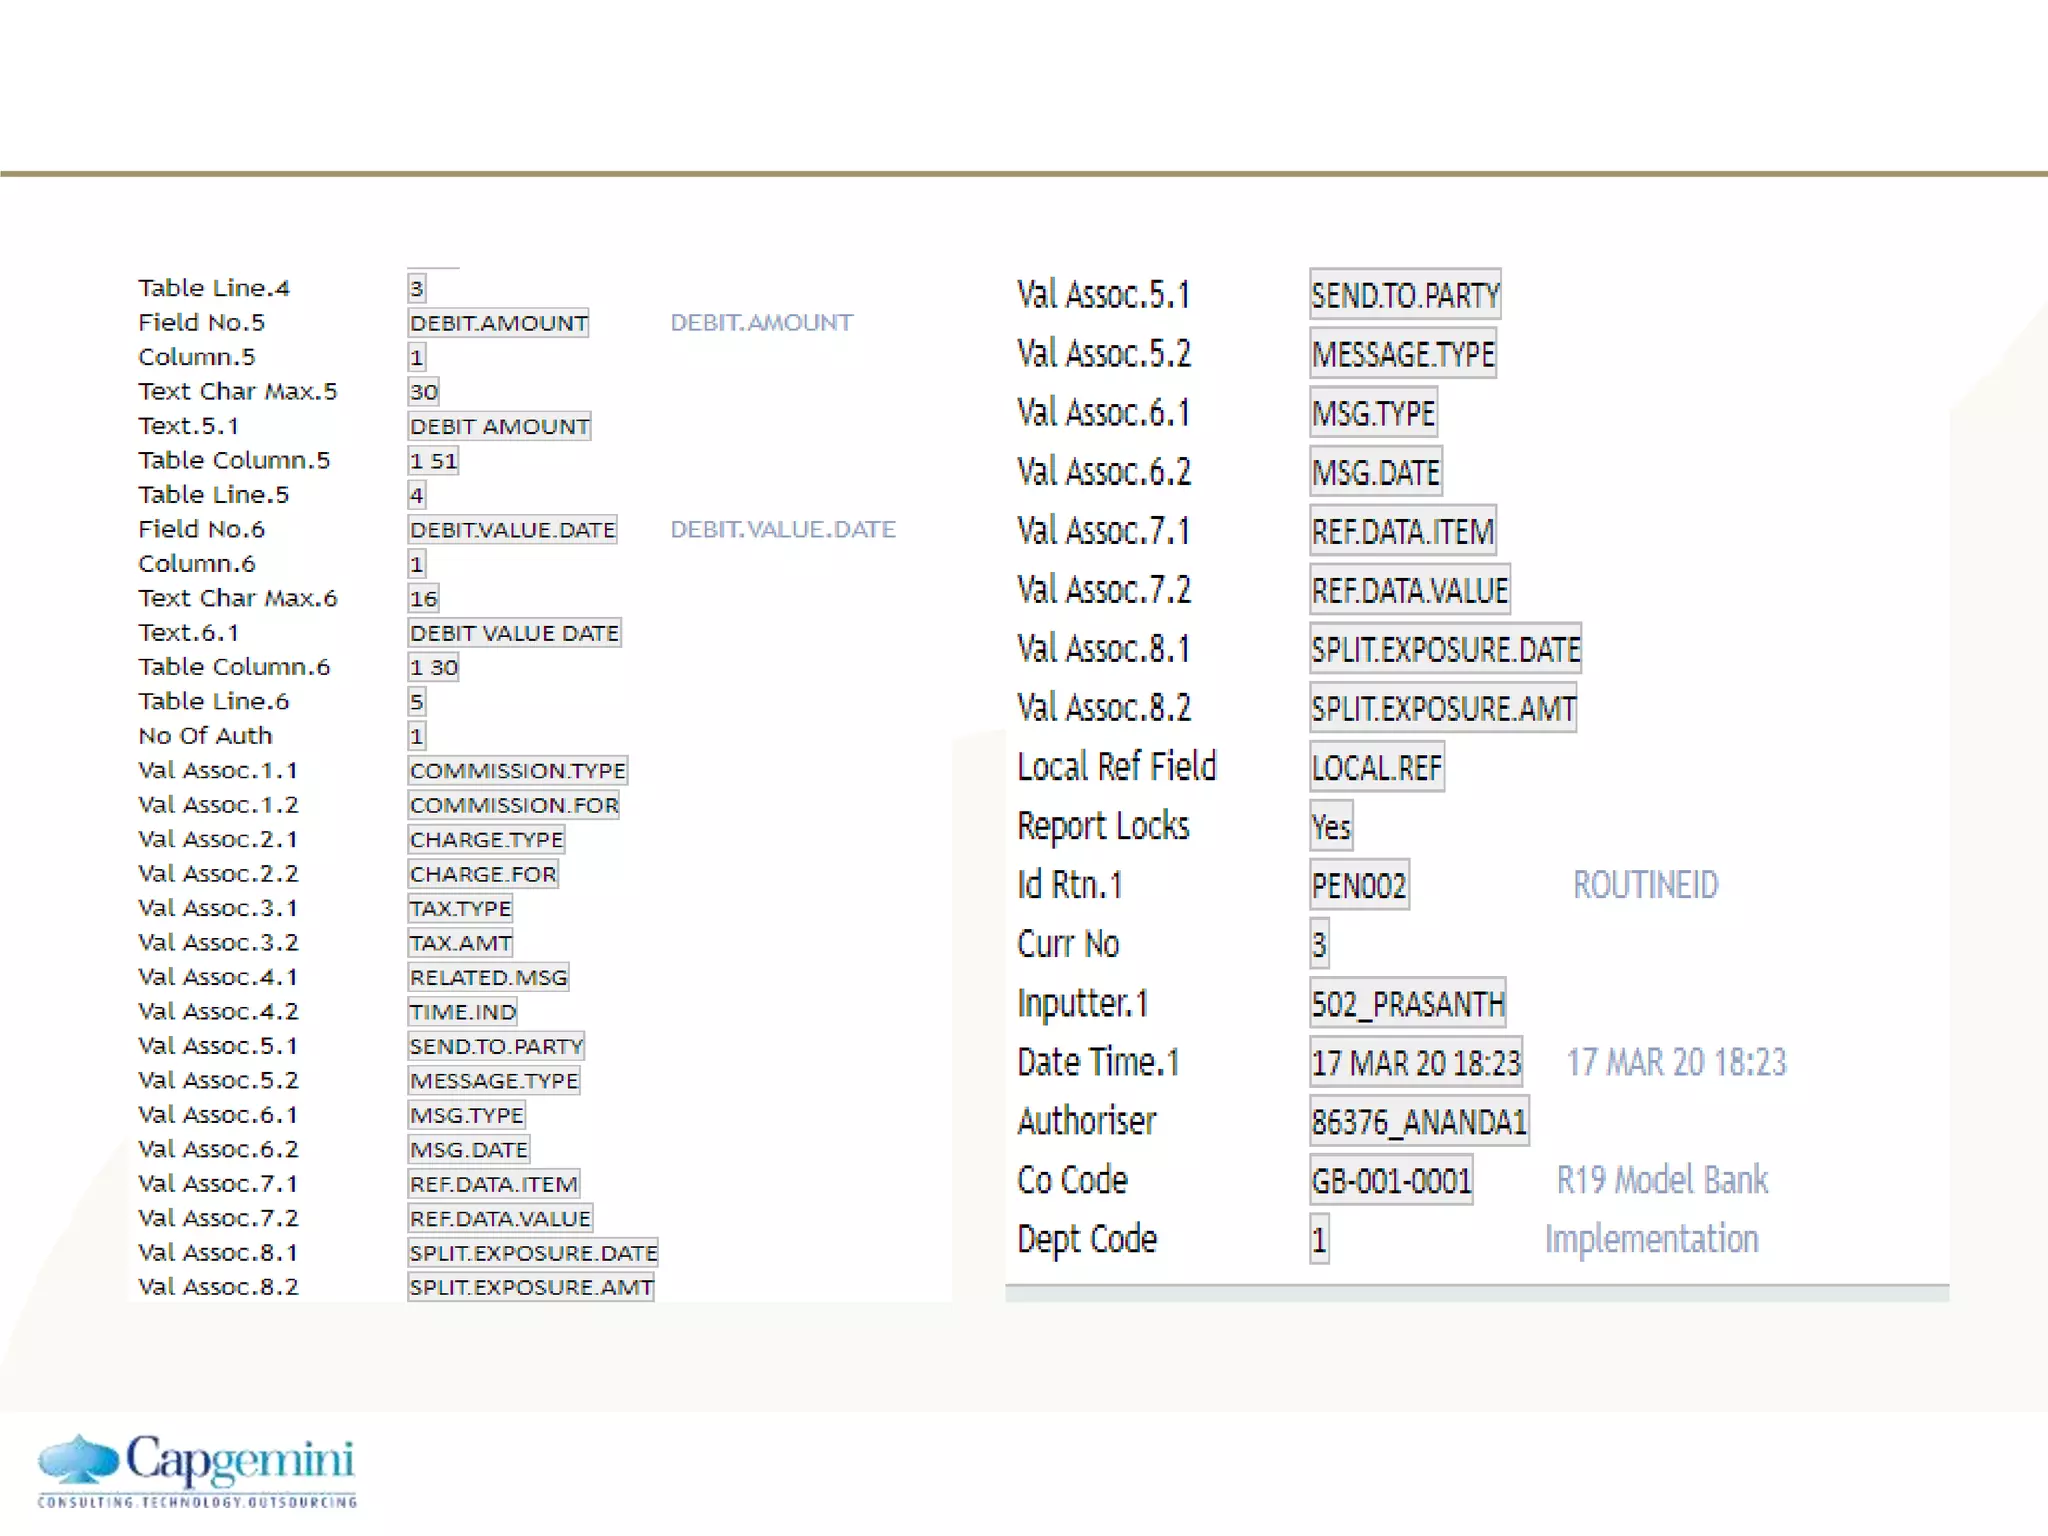Click the ROUTINEID description text
2048x1536 pixels.
tap(1646, 885)
